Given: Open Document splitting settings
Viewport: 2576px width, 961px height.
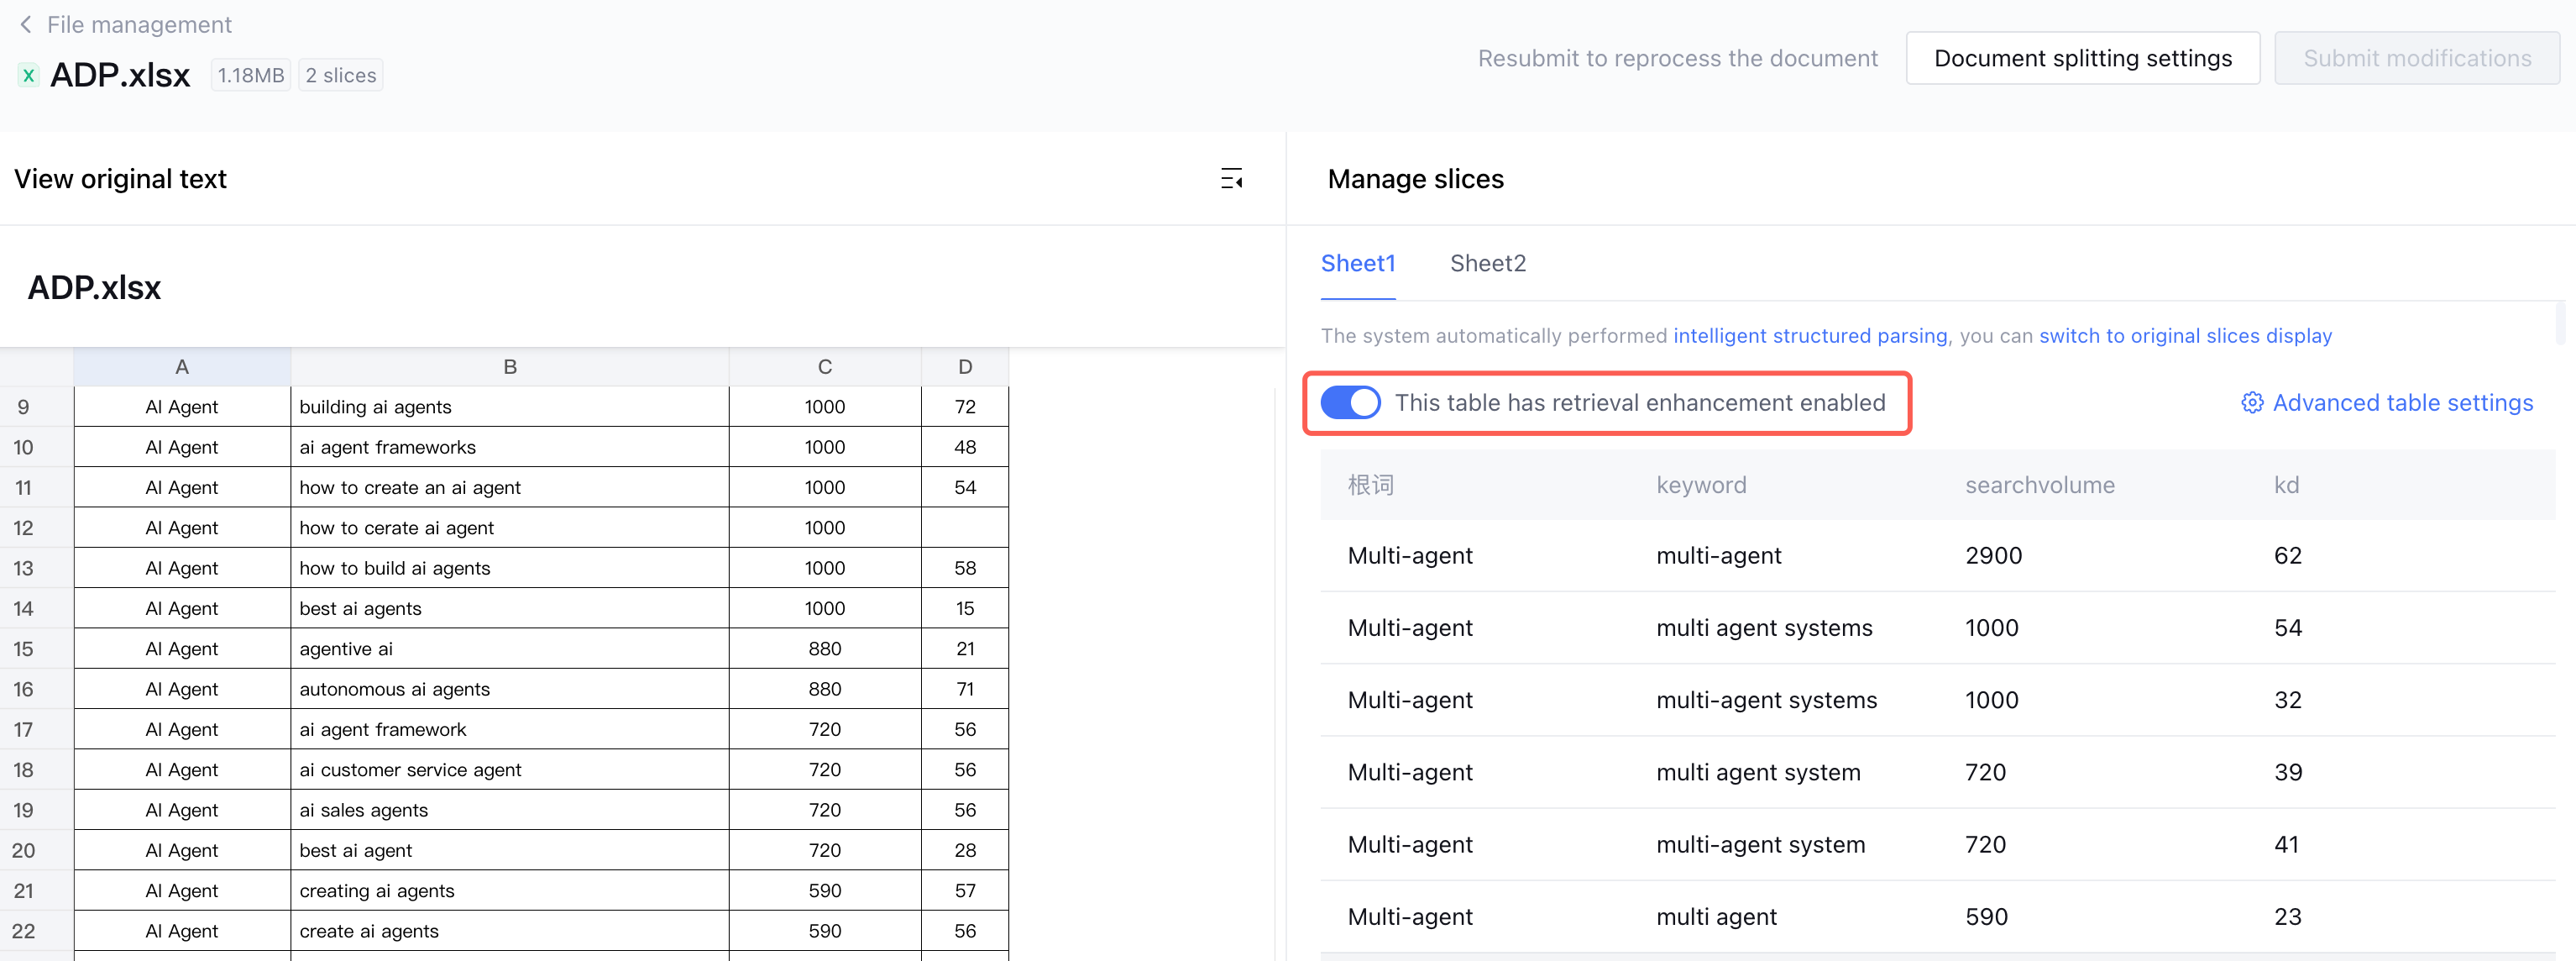Looking at the screenshot, I should point(2082,58).
